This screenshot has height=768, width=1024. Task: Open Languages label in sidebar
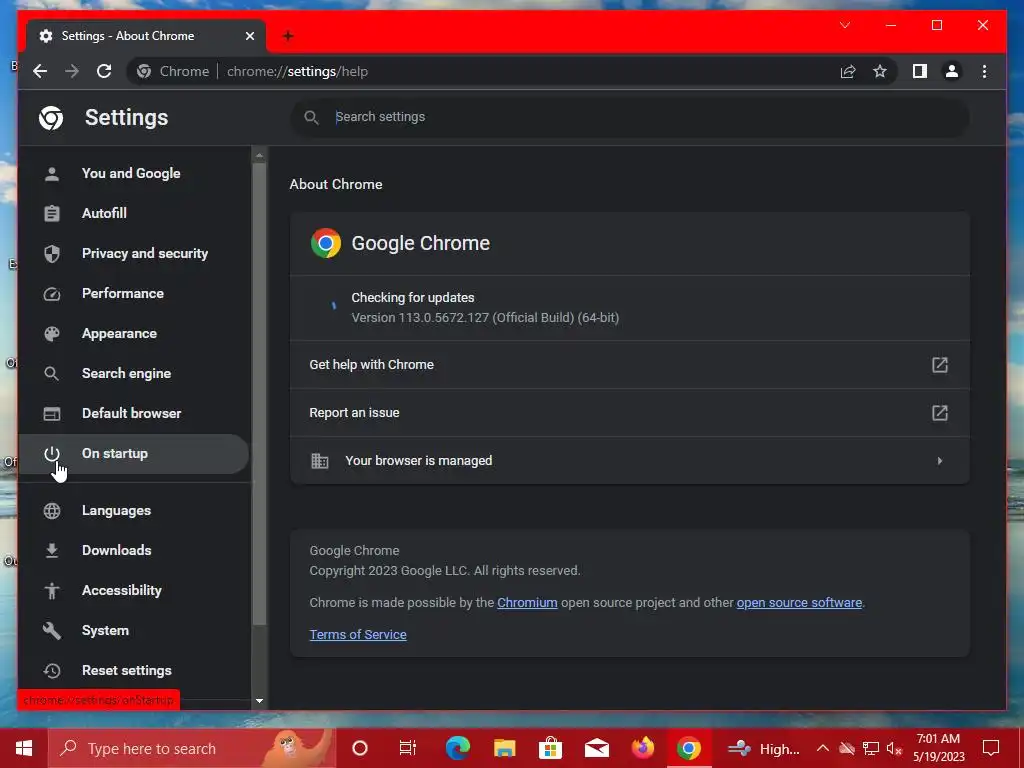[116, 511]
